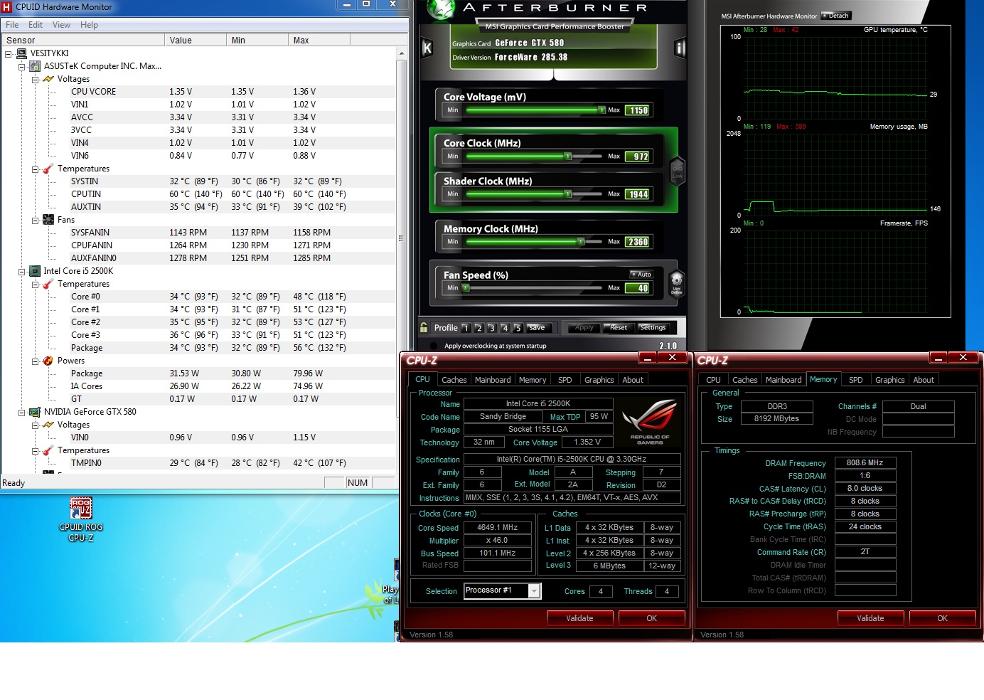Screen dimensions: 984x700
Task: Select Afterburner profile slot 3
Action: coord(492,328)
